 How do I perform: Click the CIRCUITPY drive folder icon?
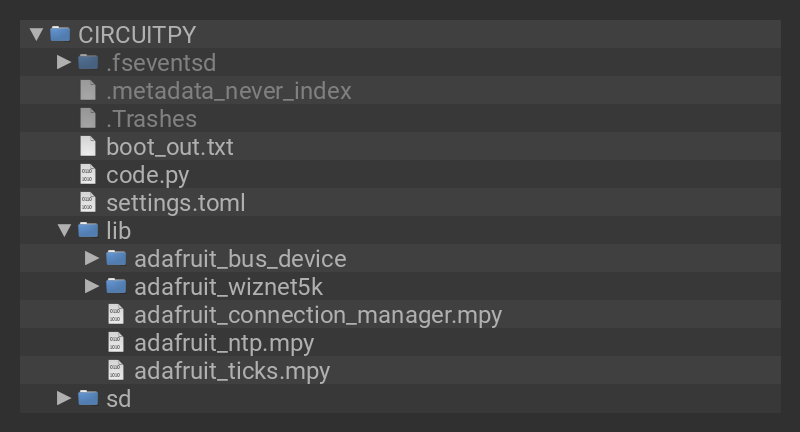61,34
